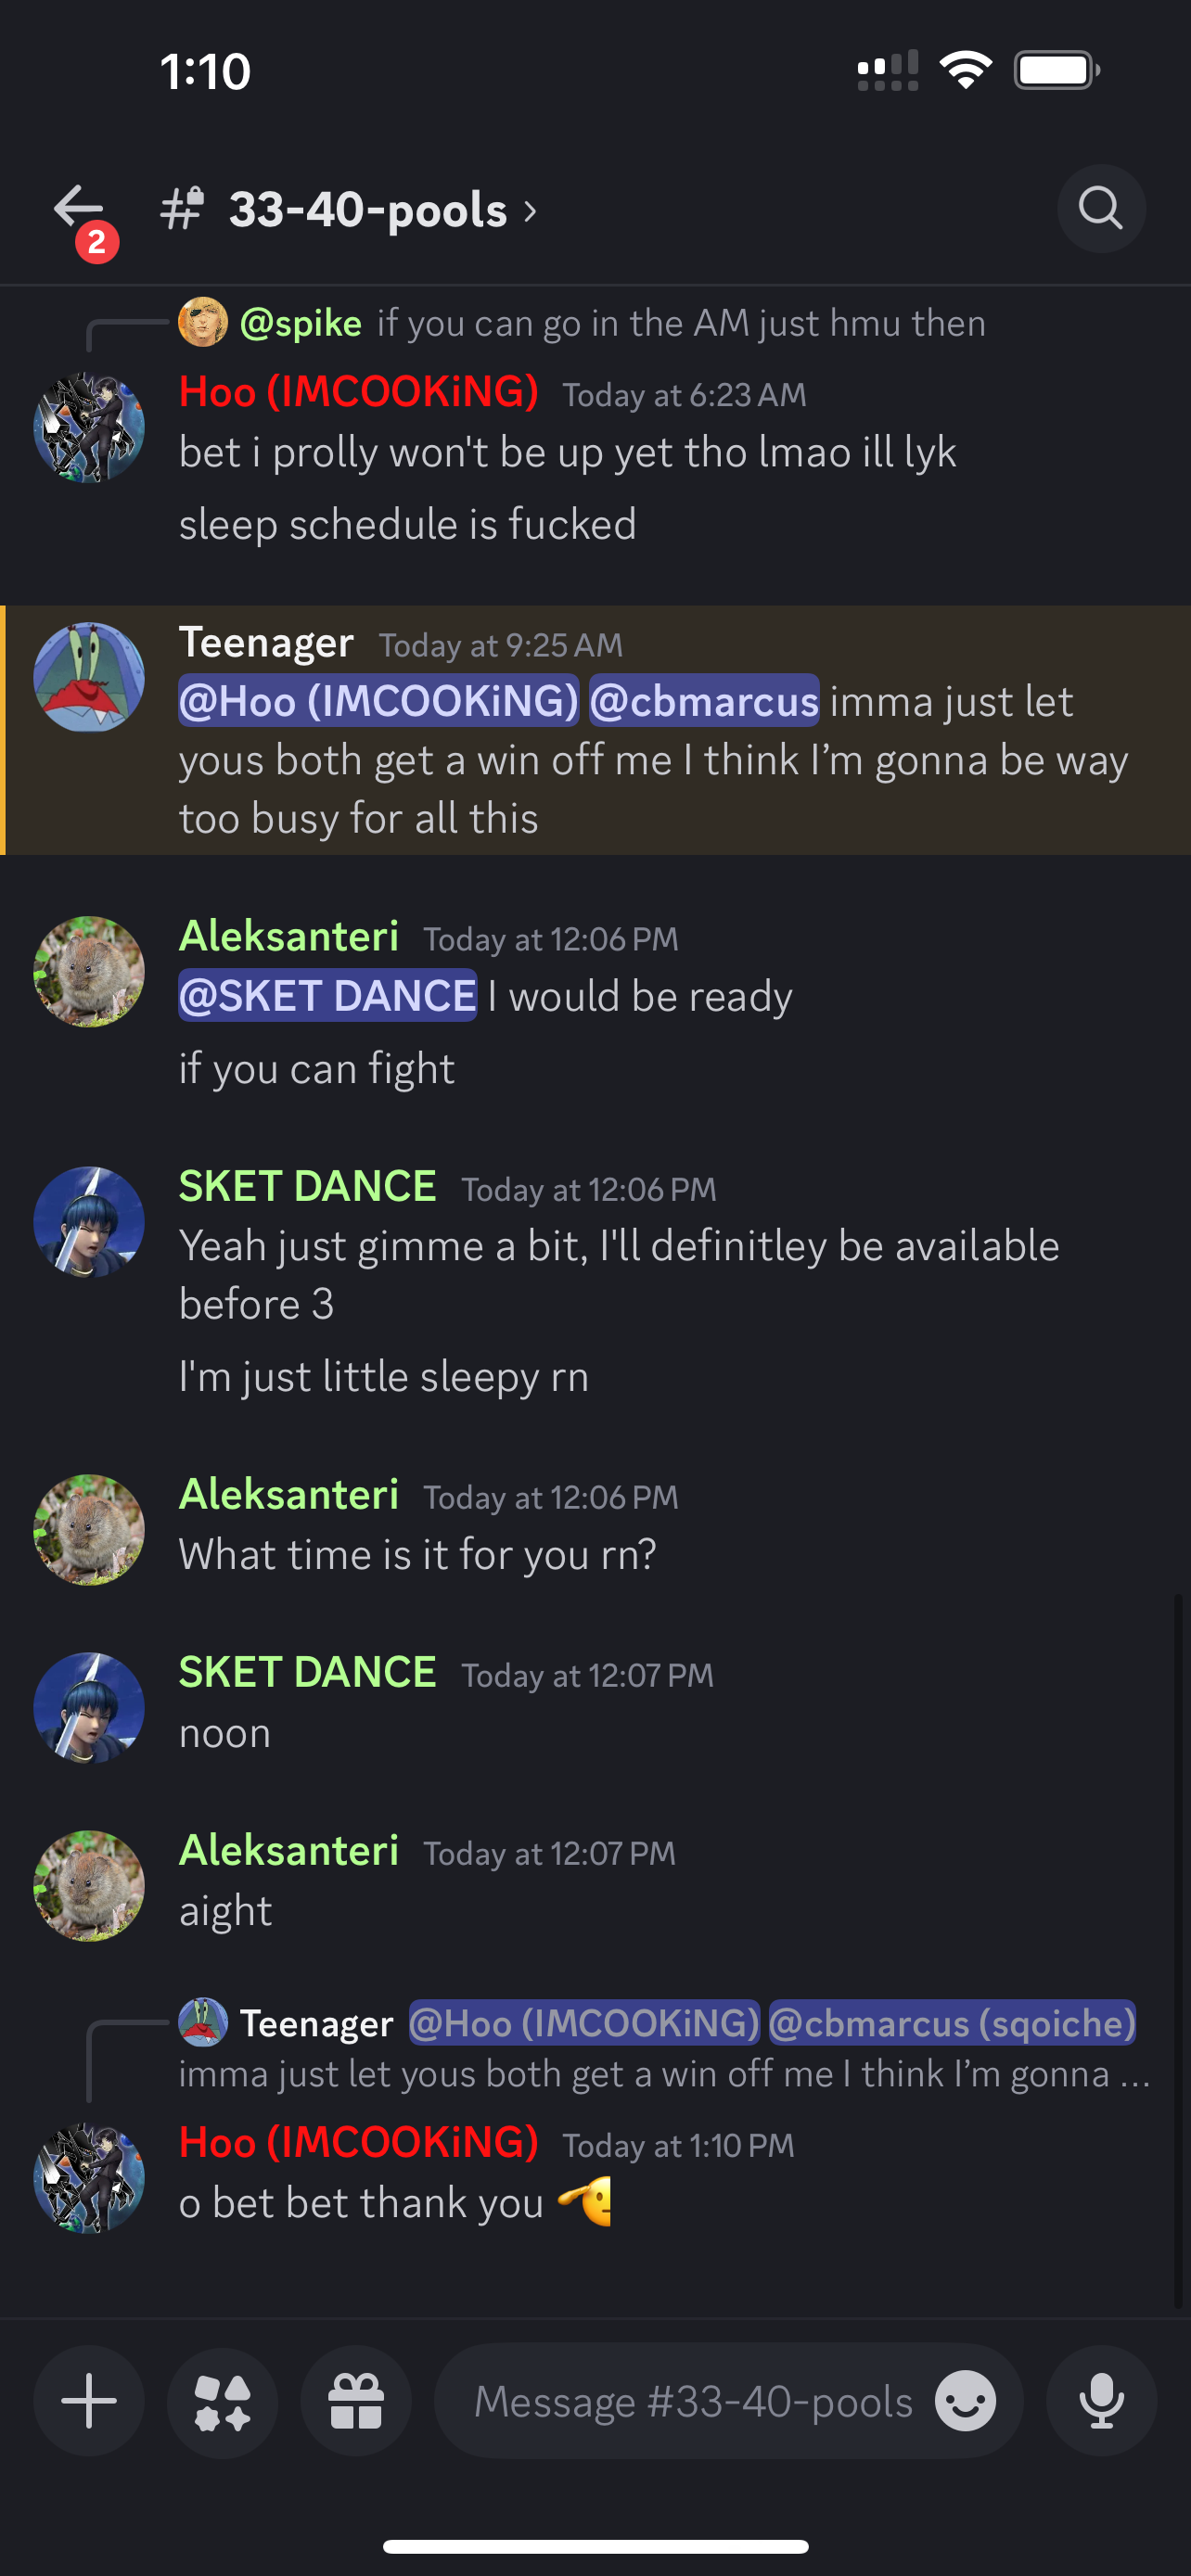Tap the Hoo (IMCOOKiNG) username at 6:23 AM
Image resolution: width=1191 pixels, height=2576 pixels.
pos(359,391)
